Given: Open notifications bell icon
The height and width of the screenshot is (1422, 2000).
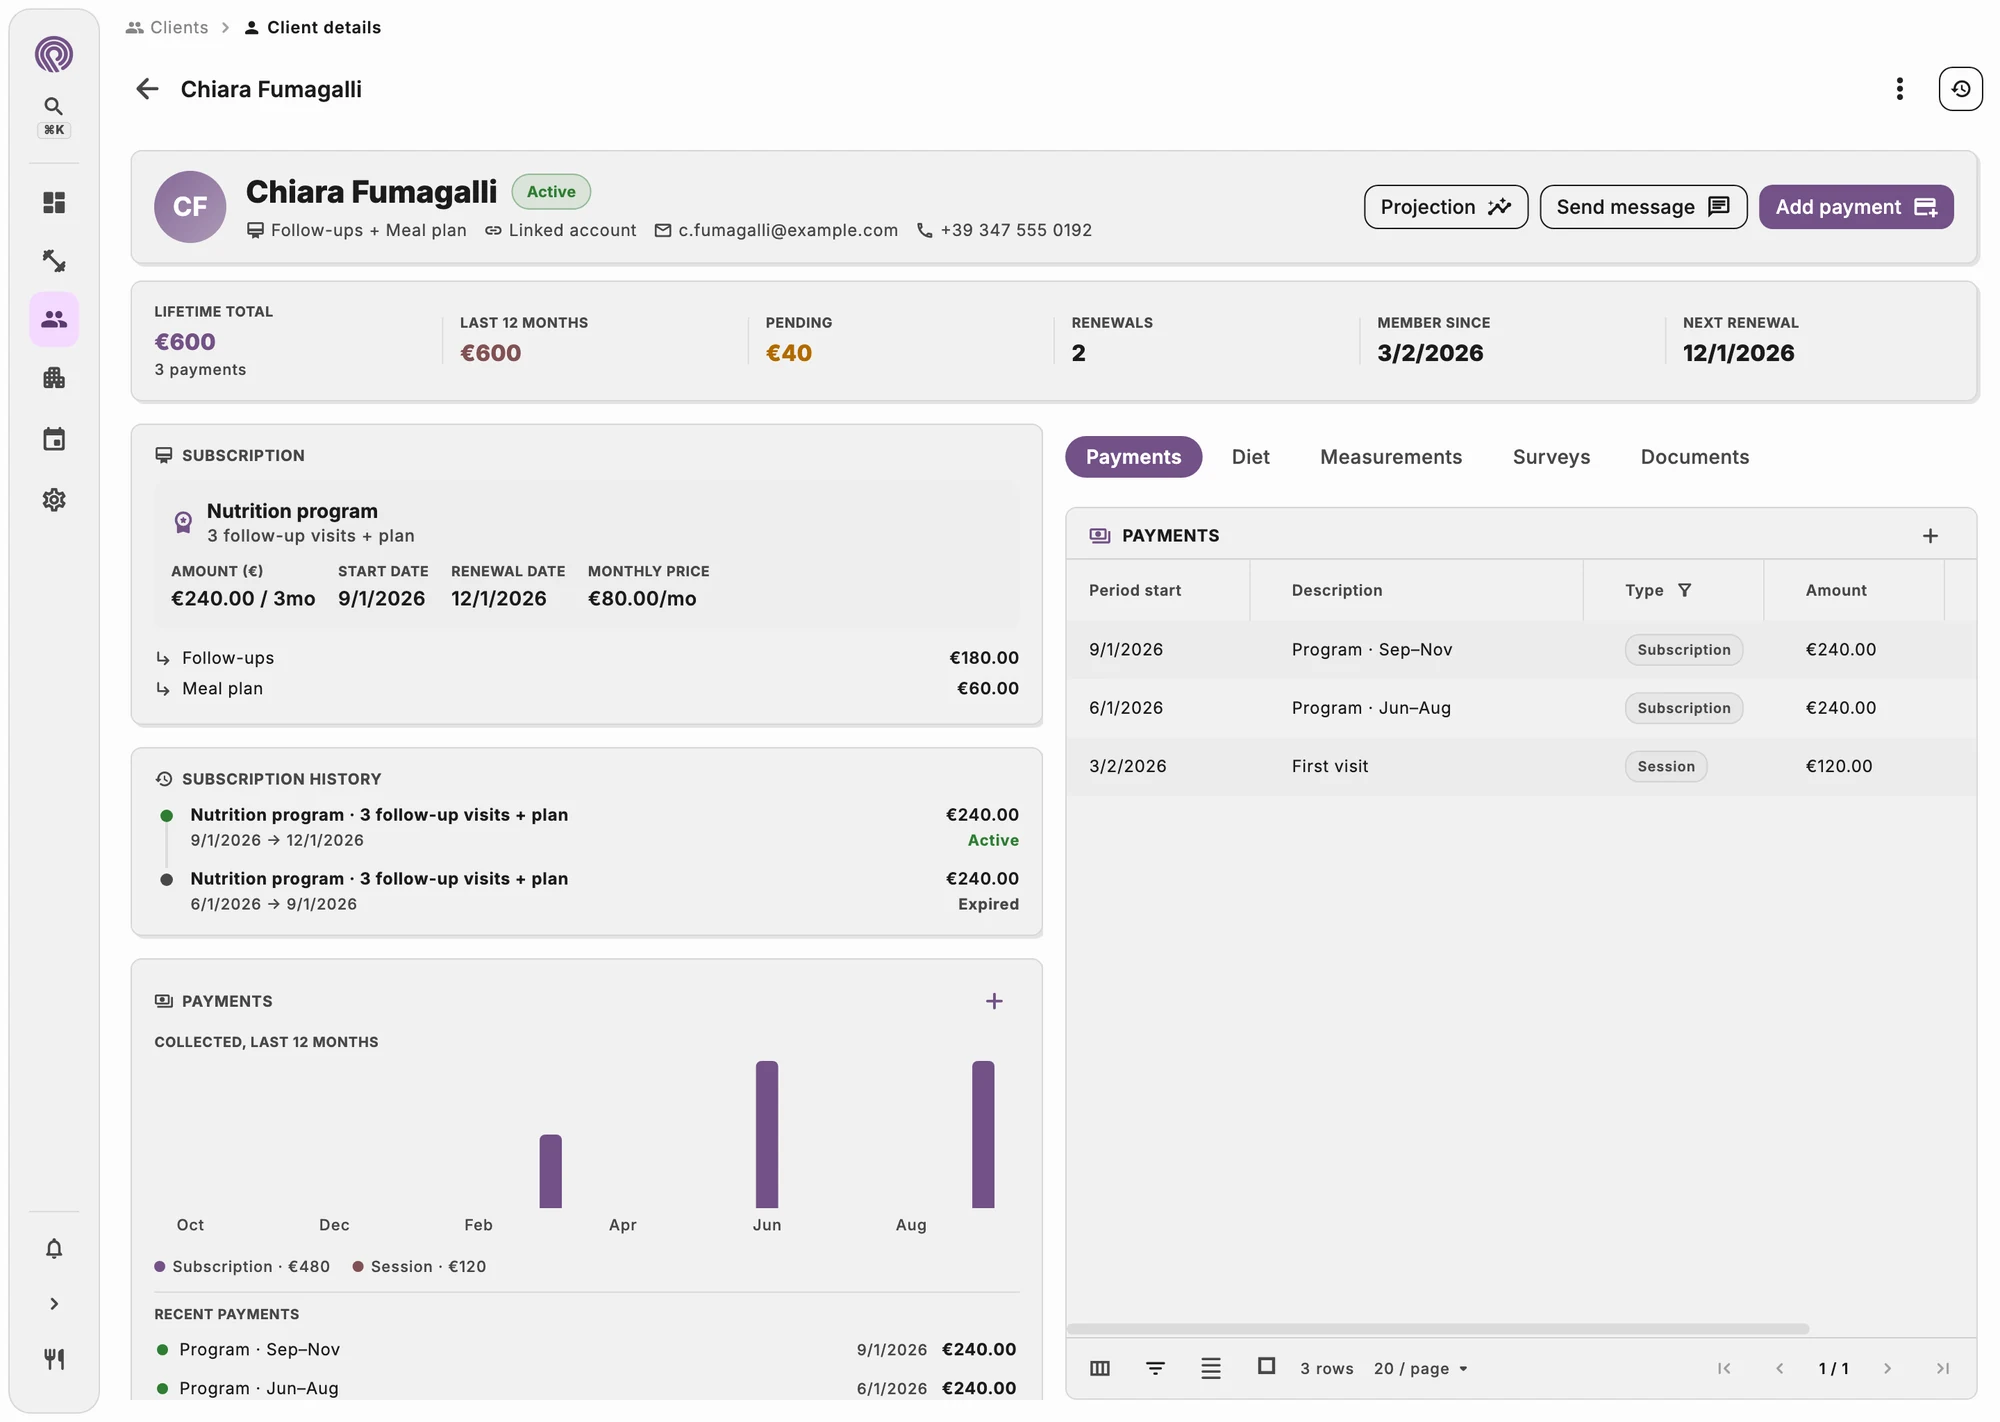Looking at the screenshot, I should [54, 1249].
